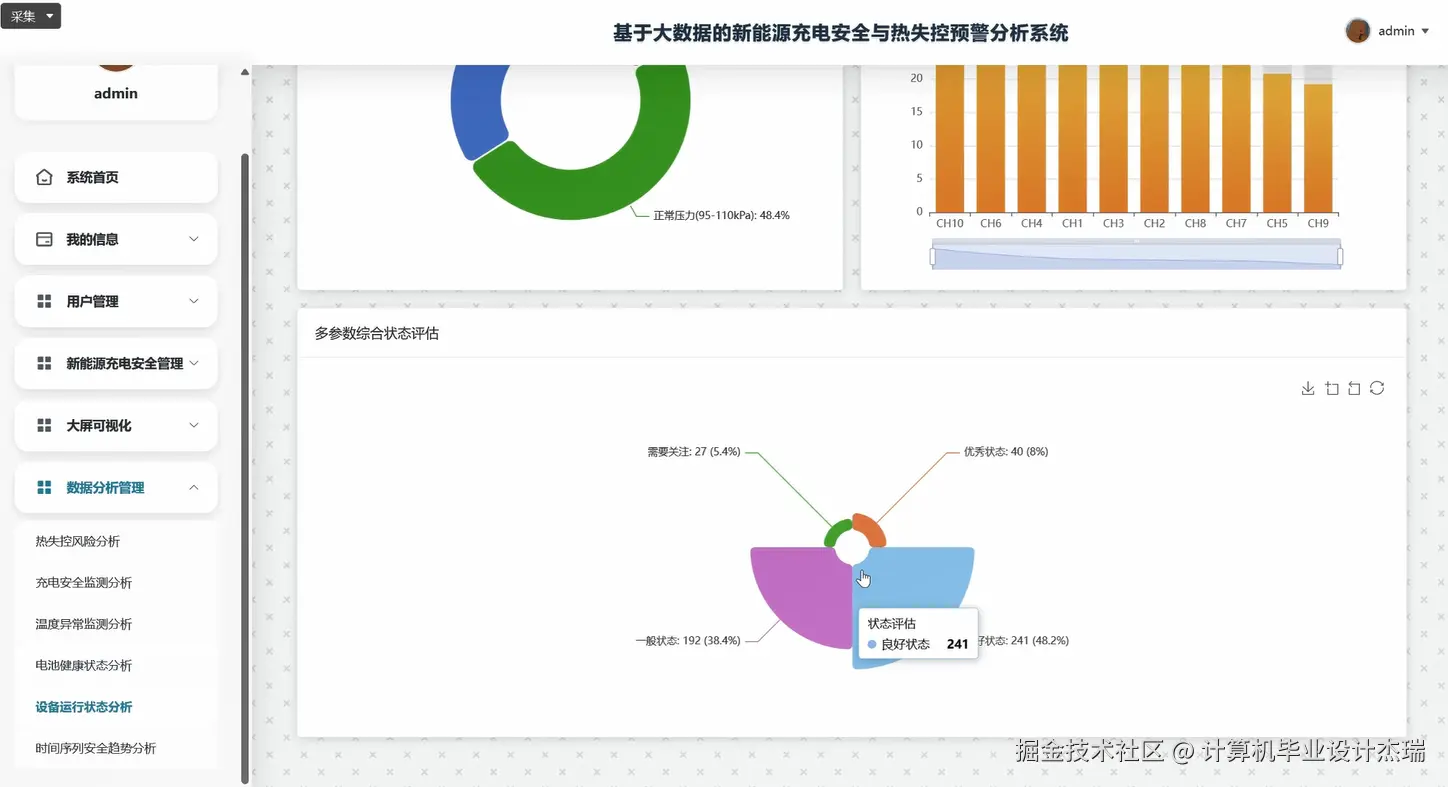Viewport: 1448px width, 787px height.
Task: Click the CH10 bar
Action: 949,138
